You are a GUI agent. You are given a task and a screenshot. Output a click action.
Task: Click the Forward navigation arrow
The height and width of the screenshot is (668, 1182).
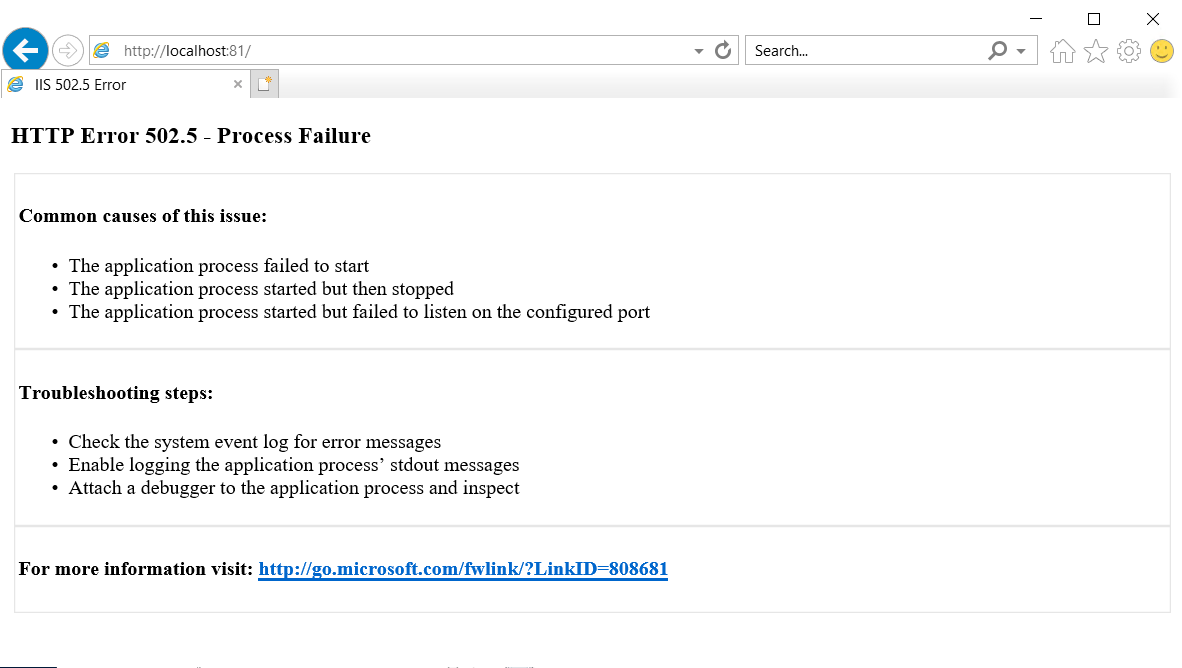tap(68, 49)
